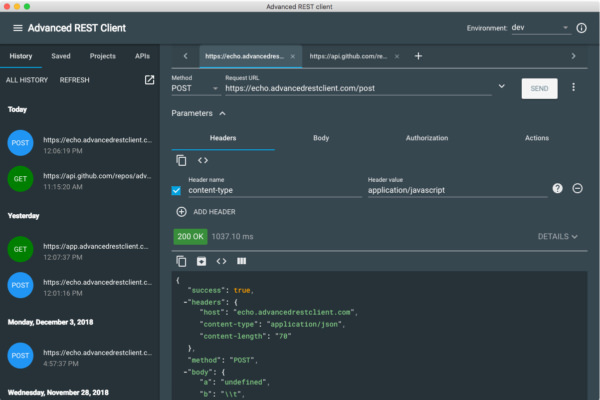Switch to the Authorization tab
The width and height of the screenshot is (600, 400).
tap(427, 137)
